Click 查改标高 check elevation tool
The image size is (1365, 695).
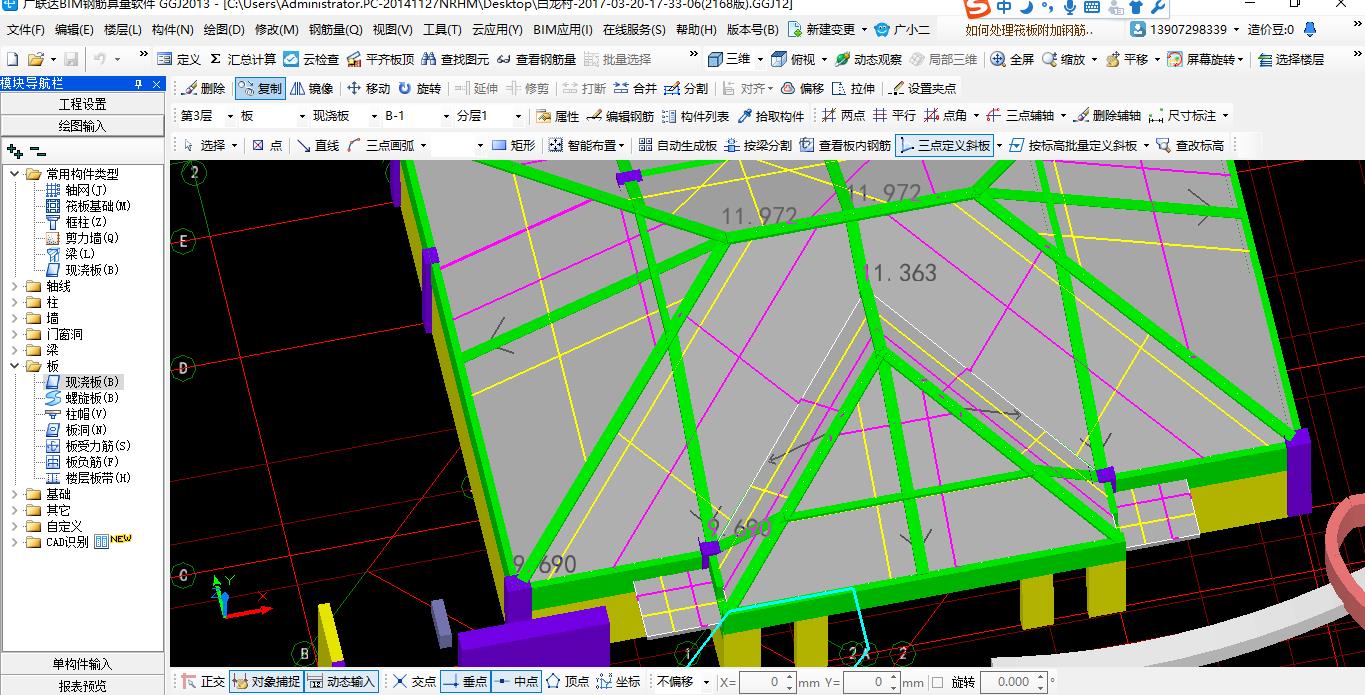(x=1189, y=145)
